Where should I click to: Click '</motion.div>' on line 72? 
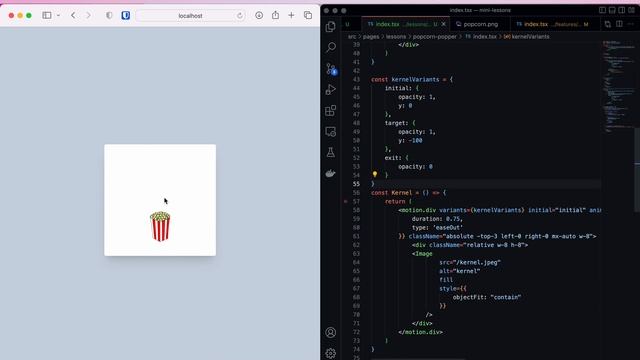click(x=420, y=332)
